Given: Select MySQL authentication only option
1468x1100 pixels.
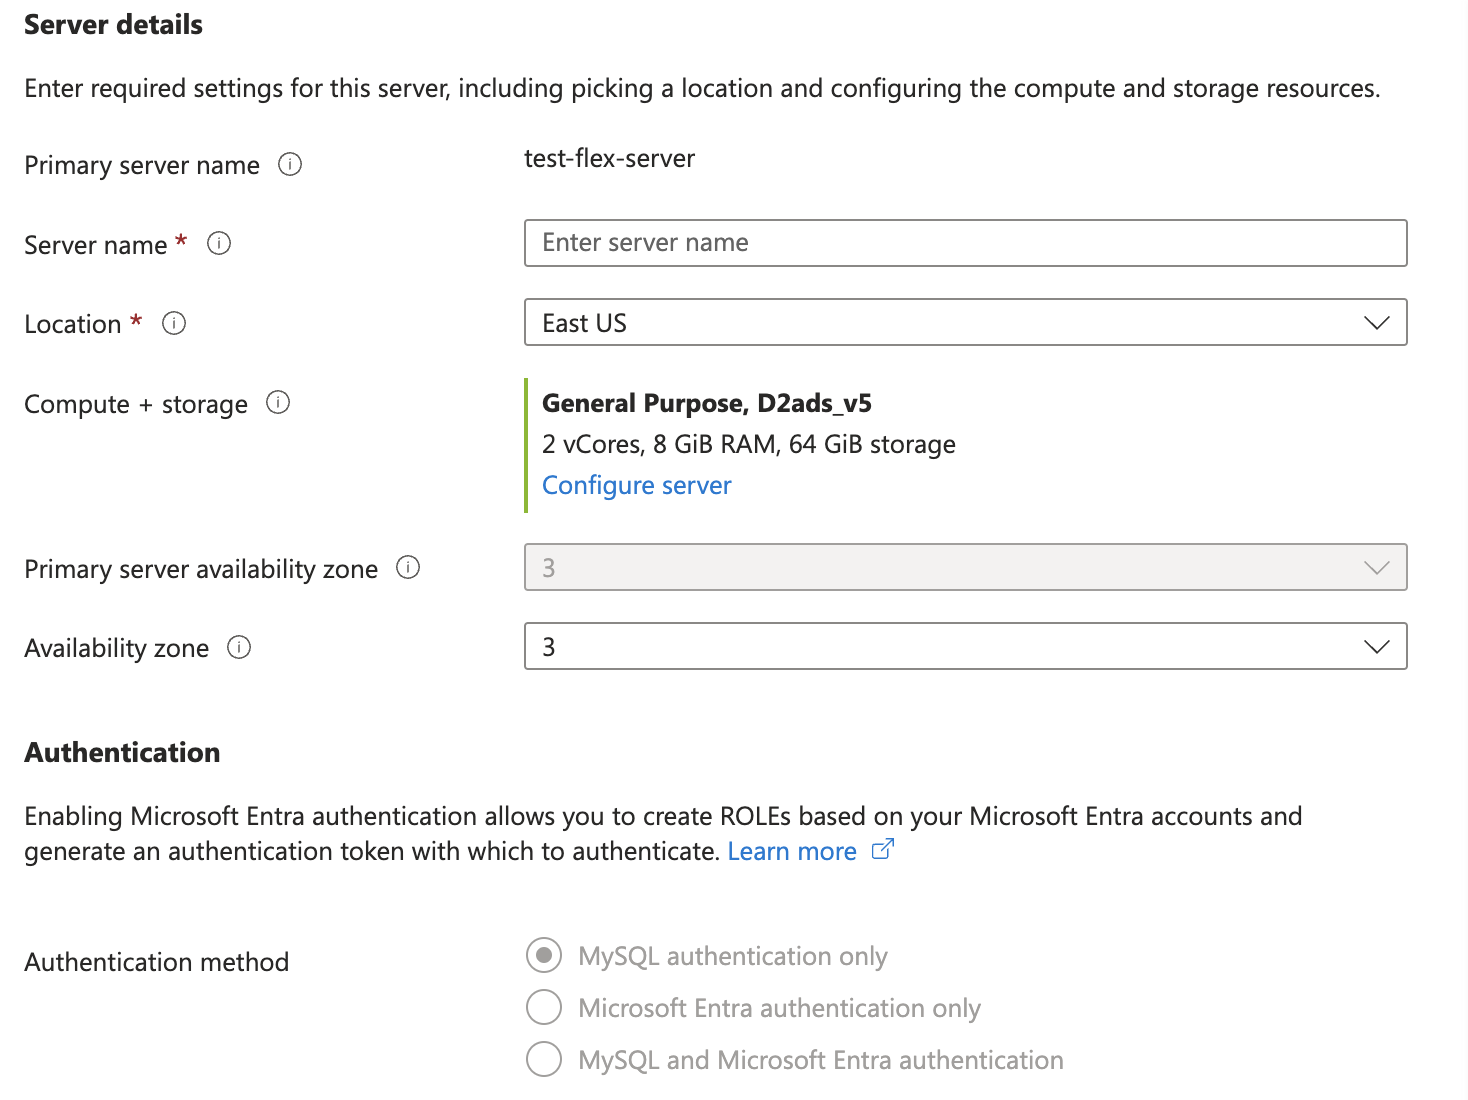Looking at the screenshot, I should (x=544, y=956).
